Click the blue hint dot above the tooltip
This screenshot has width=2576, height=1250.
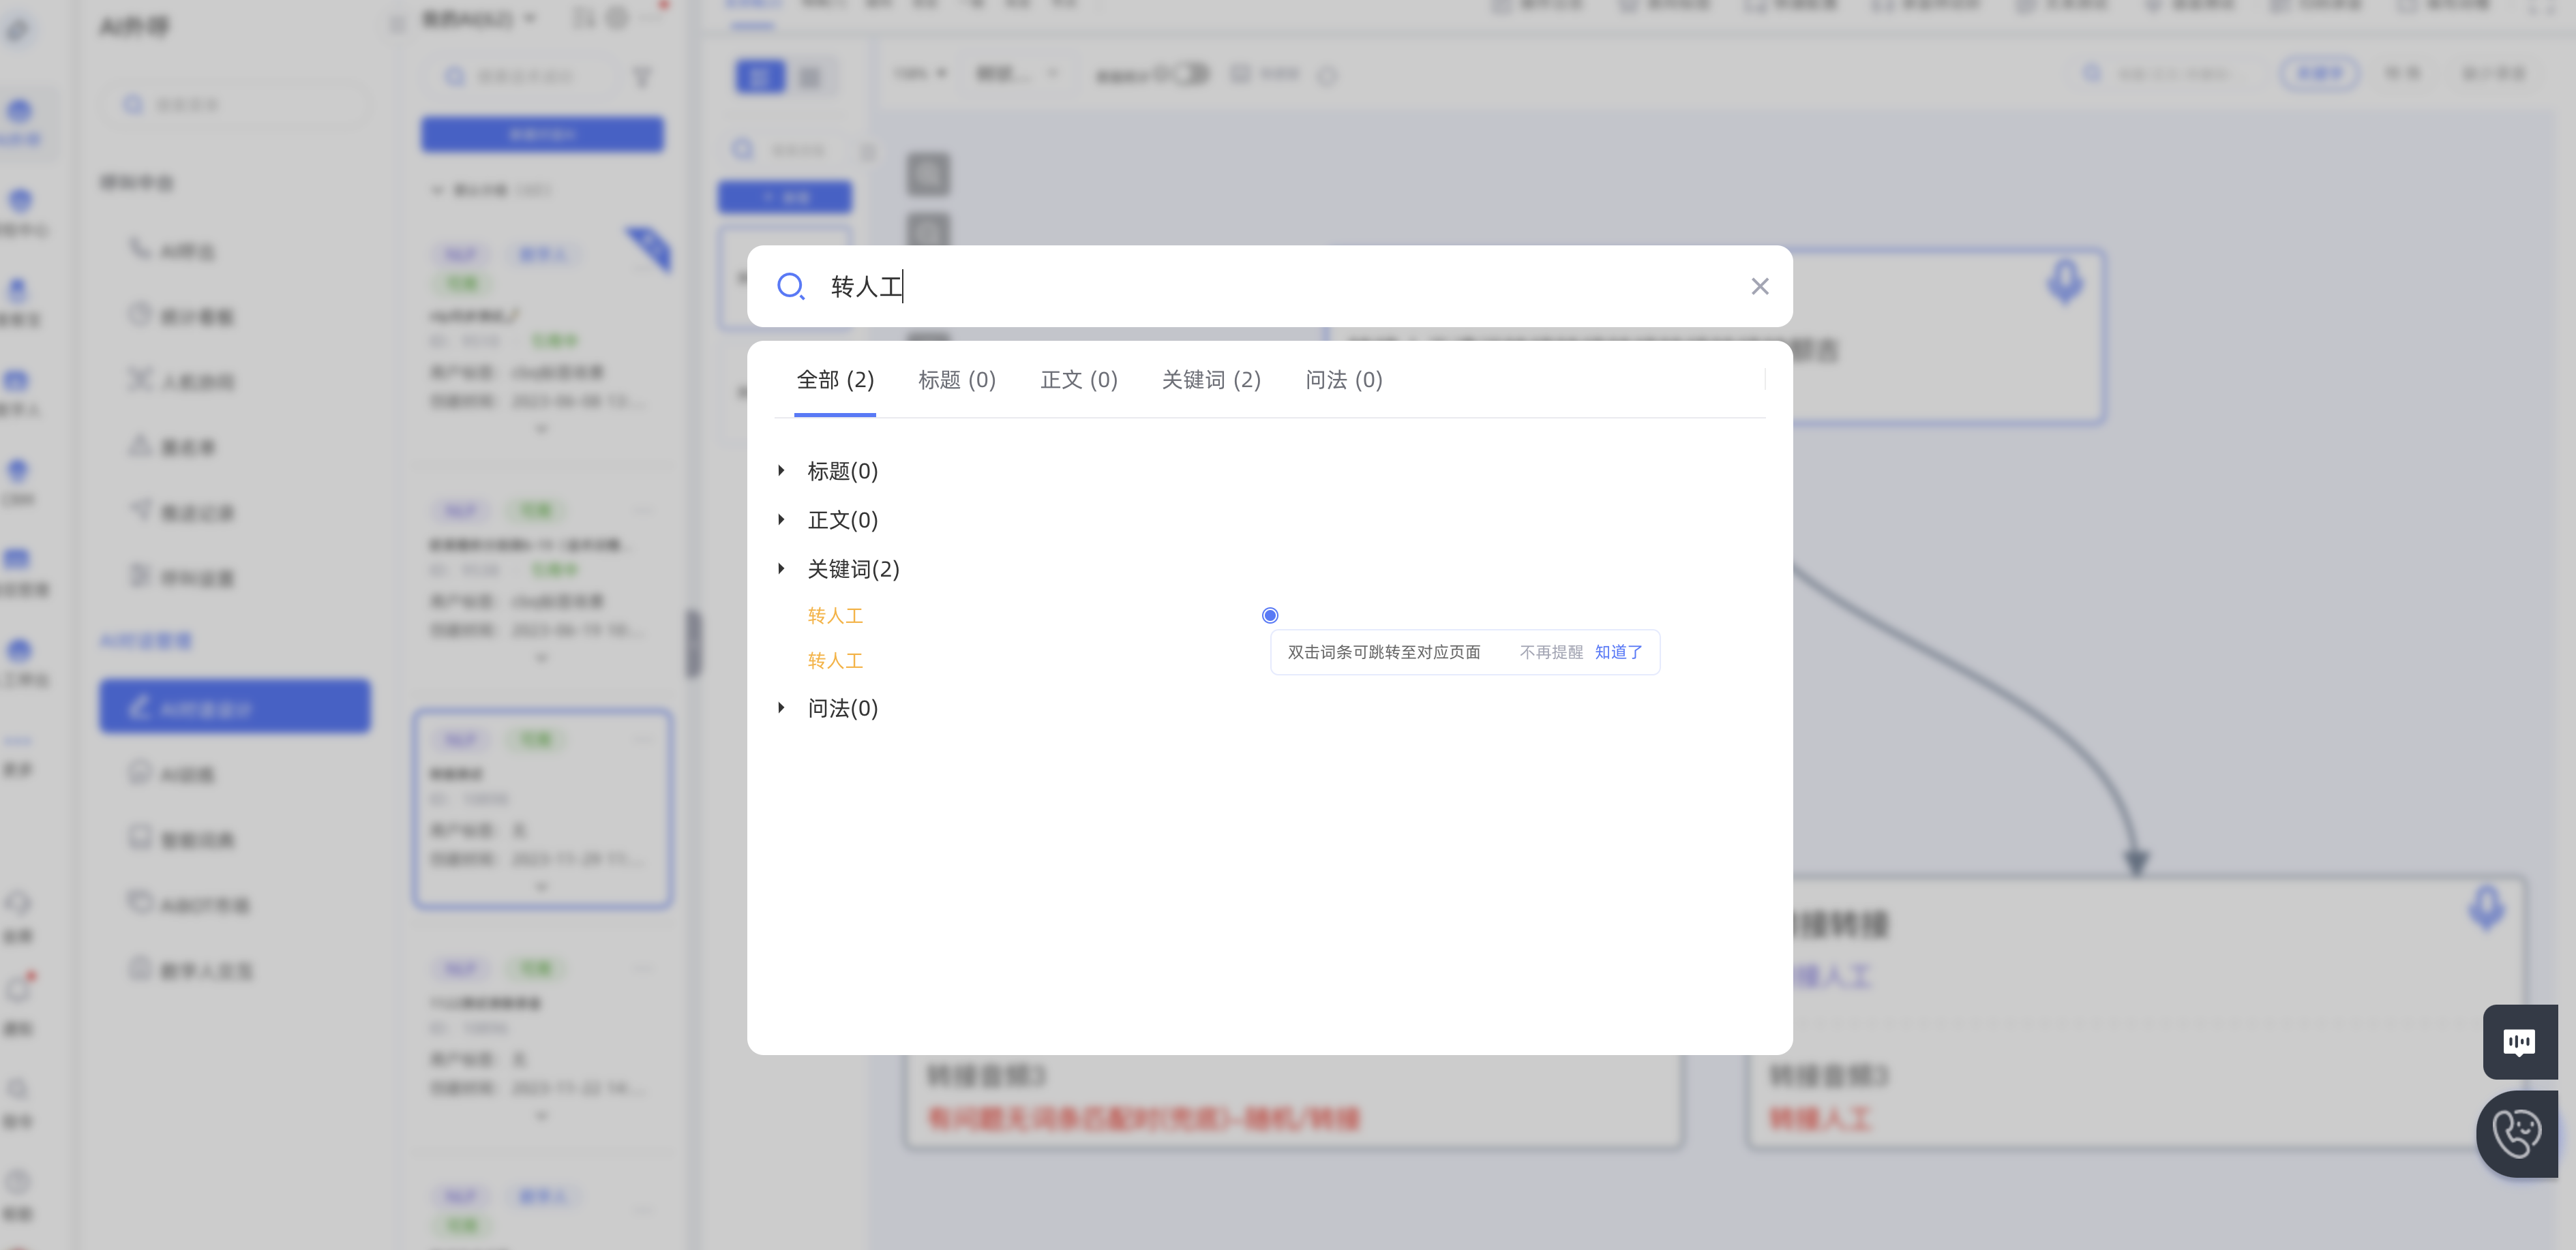[x=1270, y=615]
